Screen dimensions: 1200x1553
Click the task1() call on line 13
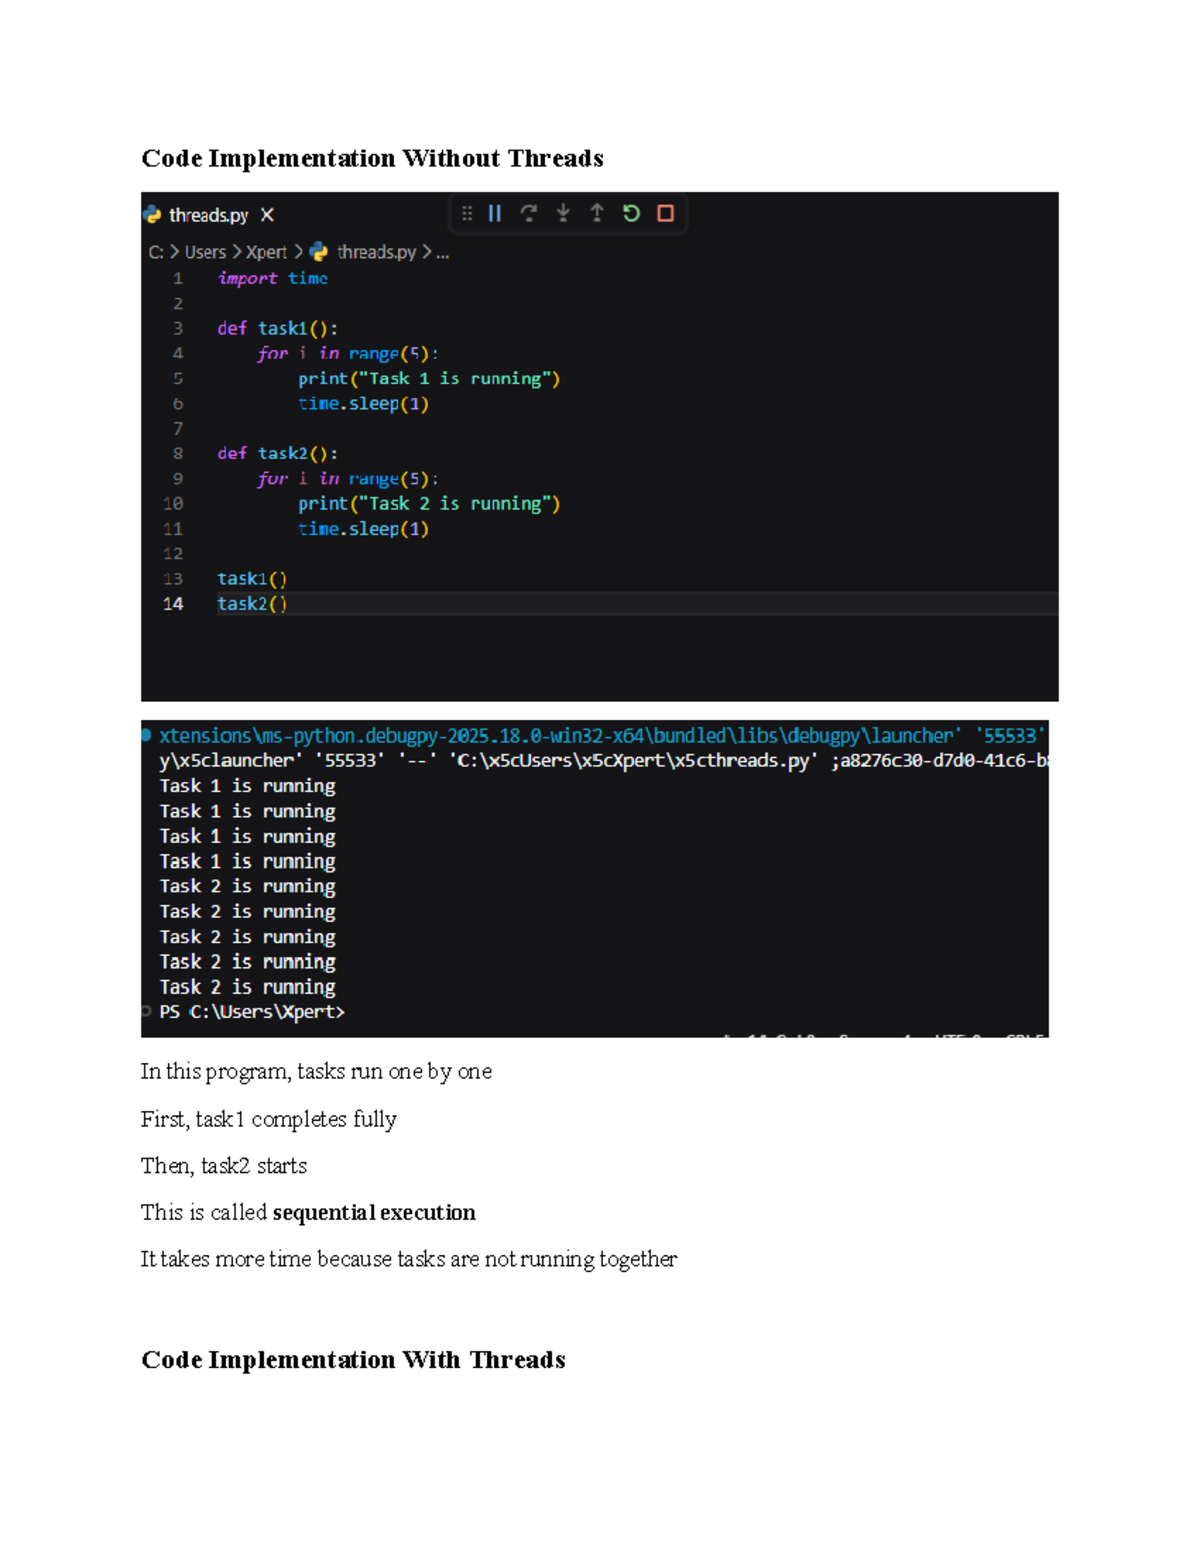pyautogui.click(x=252, y=579)
